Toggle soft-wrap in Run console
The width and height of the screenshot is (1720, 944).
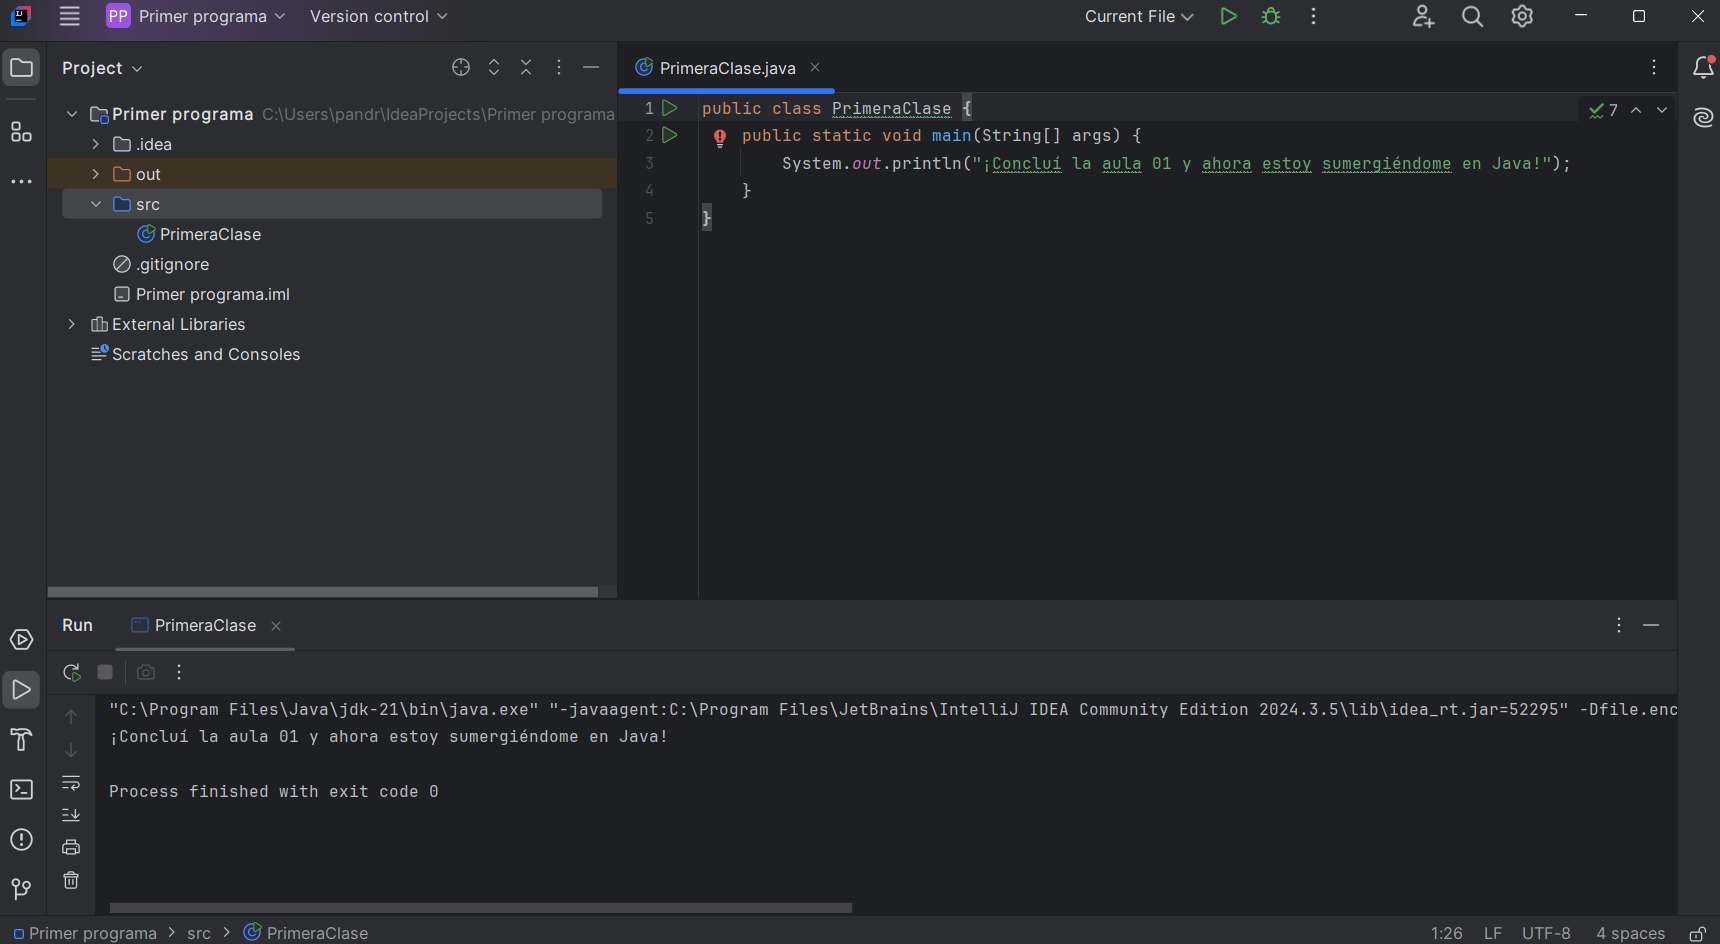click(x=71, y=782)
